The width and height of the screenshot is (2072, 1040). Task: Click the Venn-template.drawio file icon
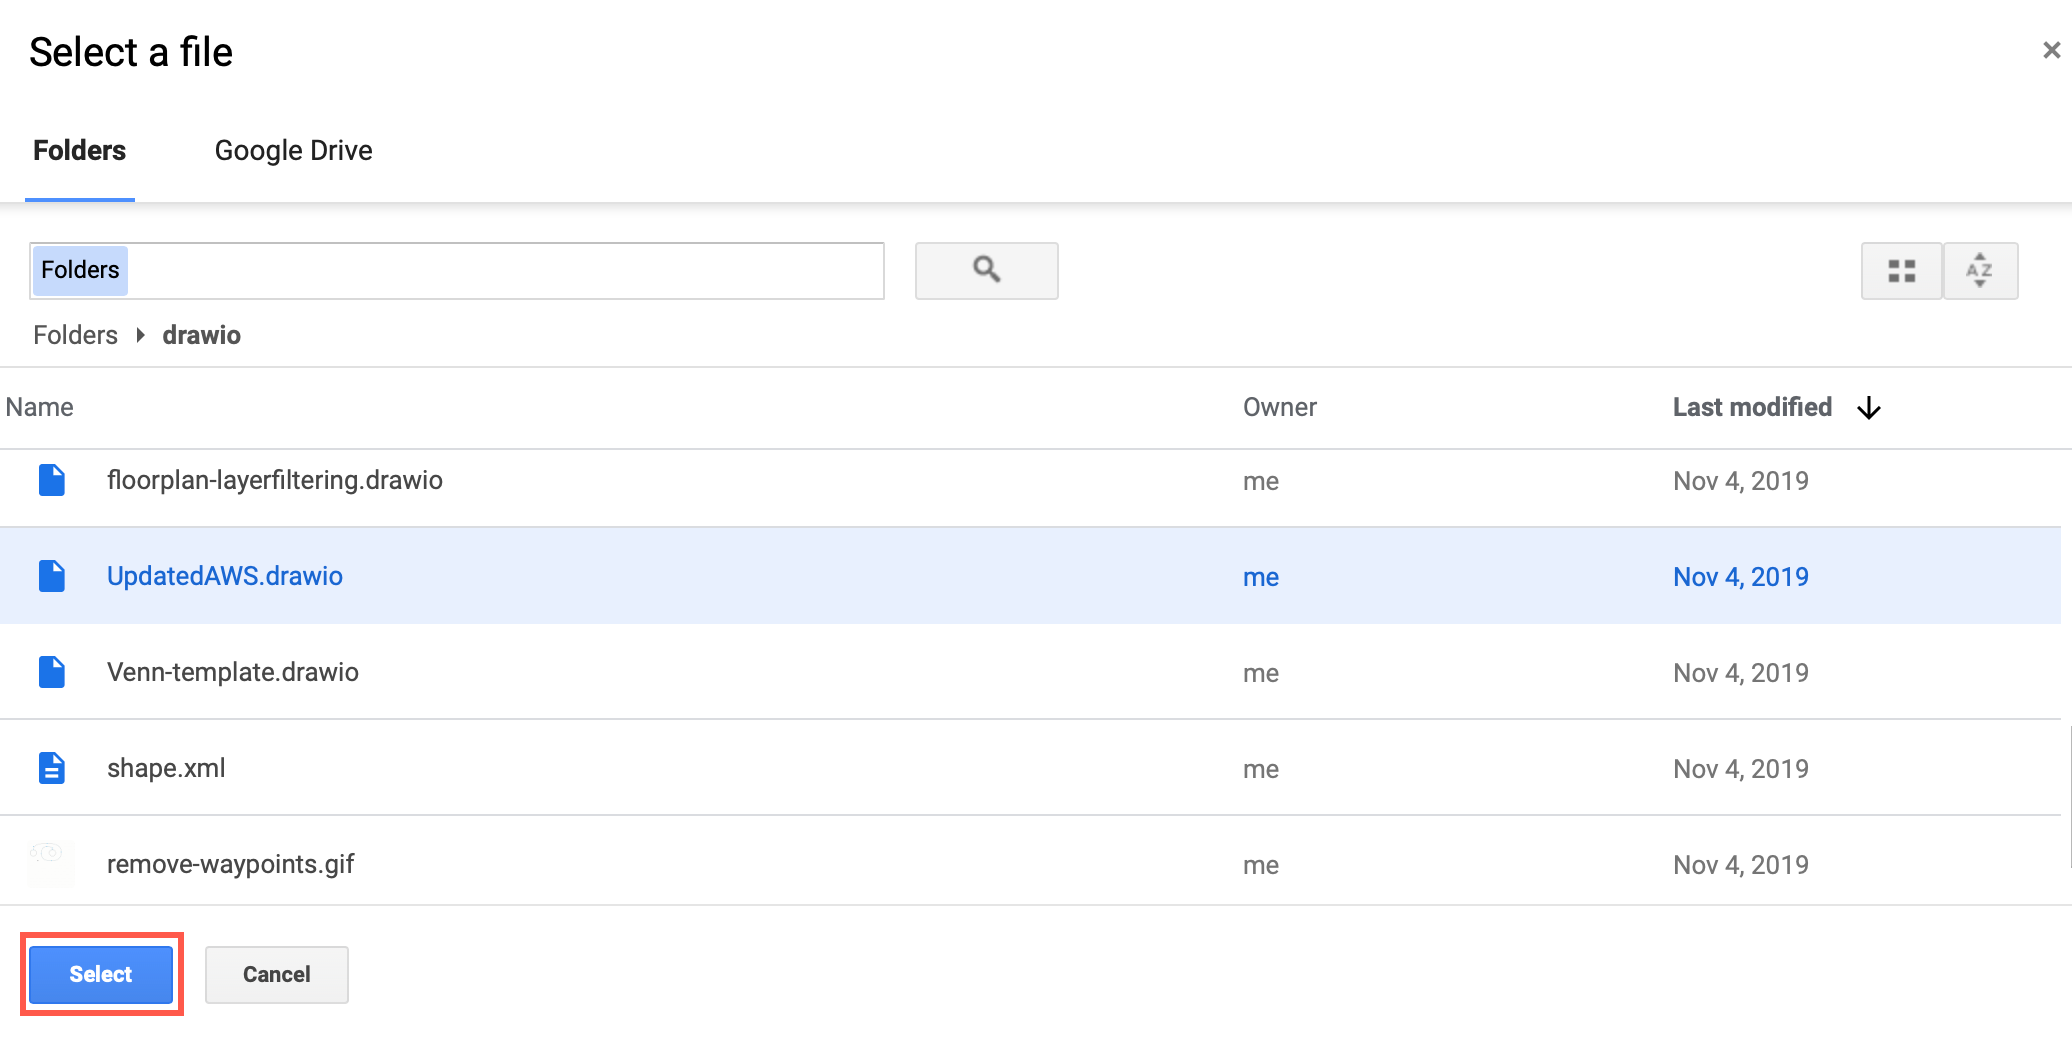[x=52, y=671]
